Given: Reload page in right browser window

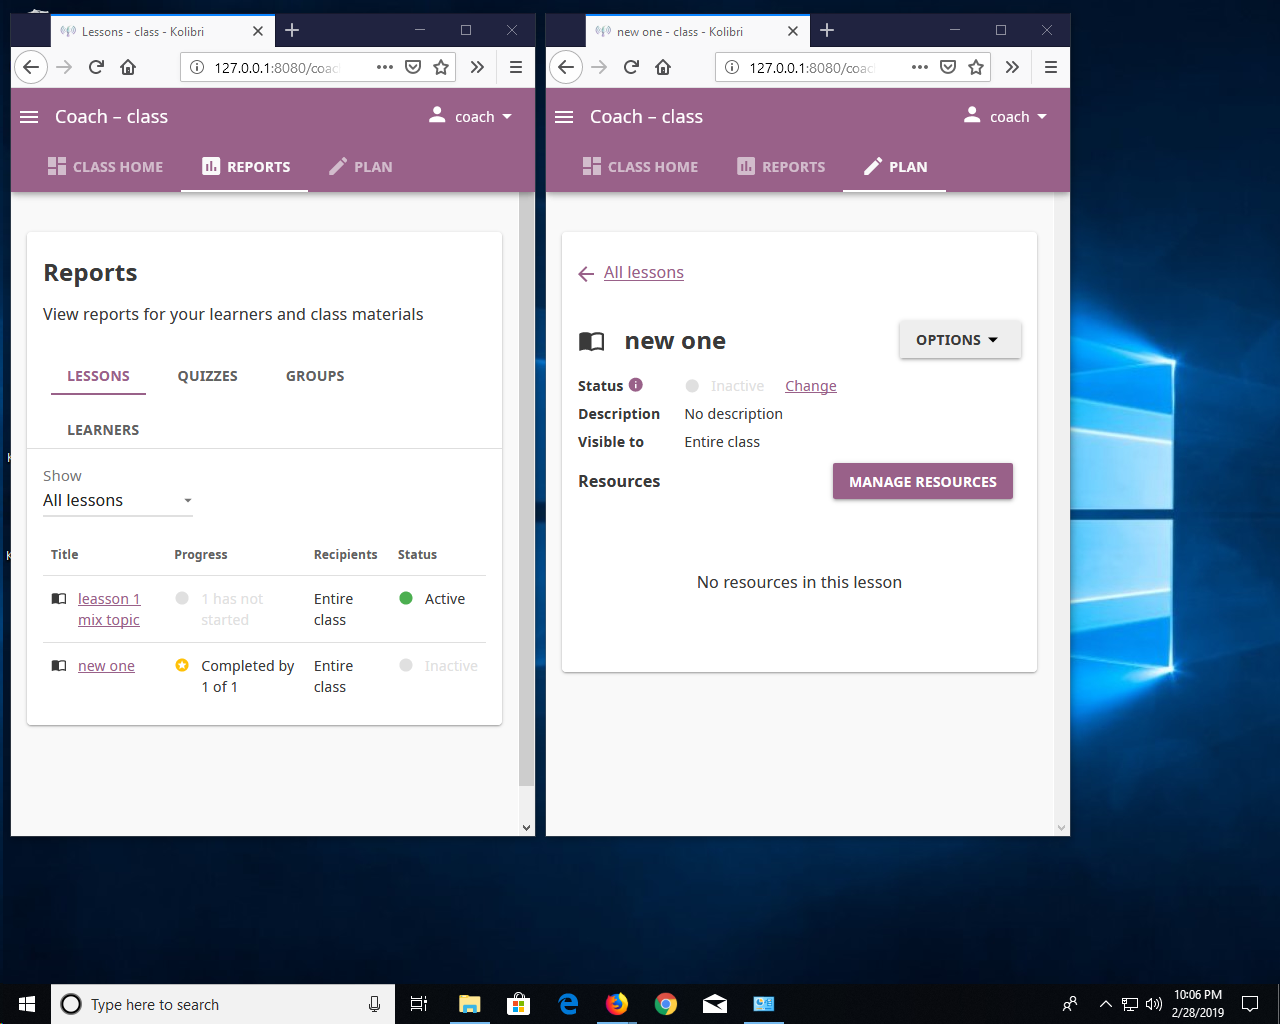Looking at the screenshot, I should click(631, 67).
